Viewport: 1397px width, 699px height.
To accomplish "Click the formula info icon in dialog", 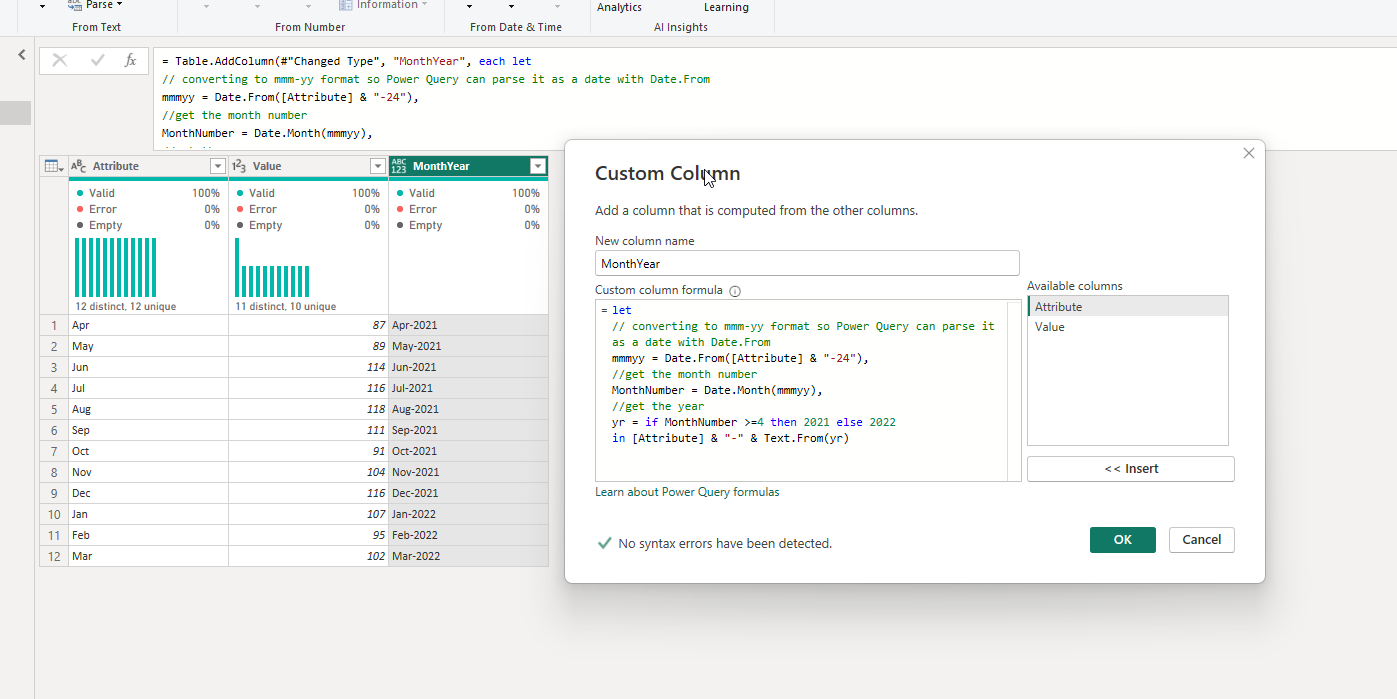I will pyautogui.click(x=735, y=291).
